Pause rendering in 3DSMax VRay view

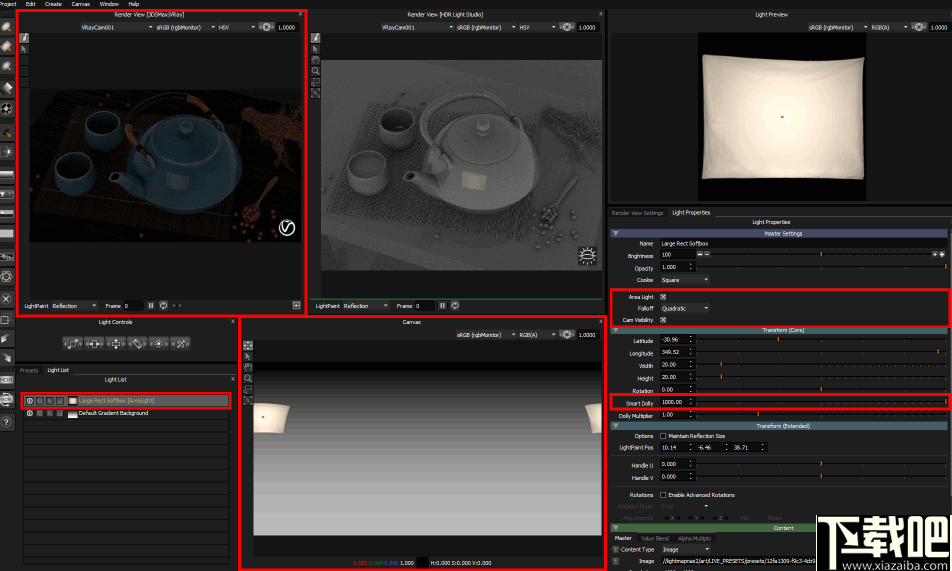(x=151, y=306)
